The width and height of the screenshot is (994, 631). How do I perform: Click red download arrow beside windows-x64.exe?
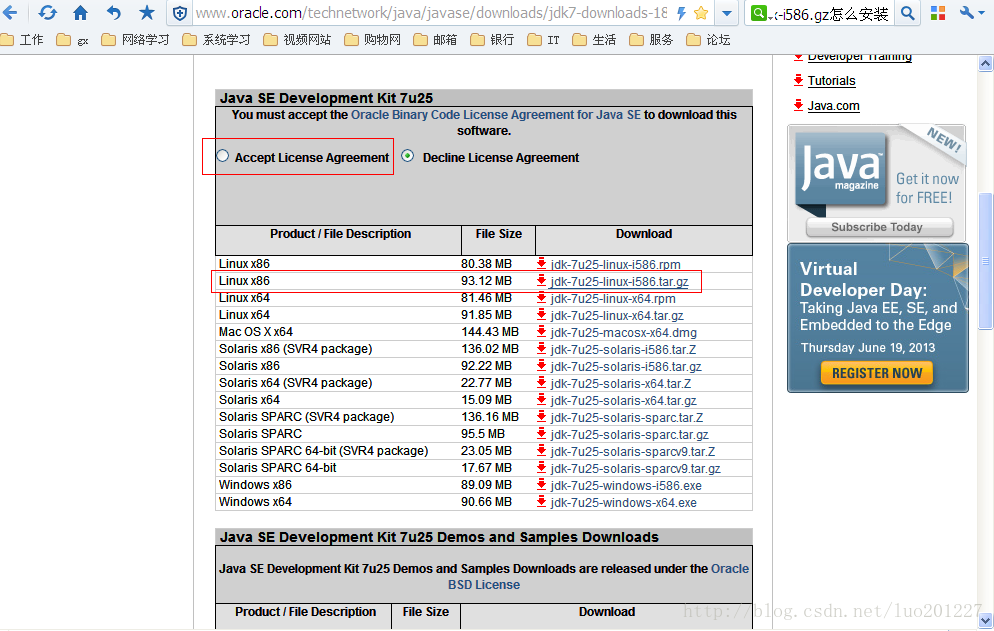[541, 502]
